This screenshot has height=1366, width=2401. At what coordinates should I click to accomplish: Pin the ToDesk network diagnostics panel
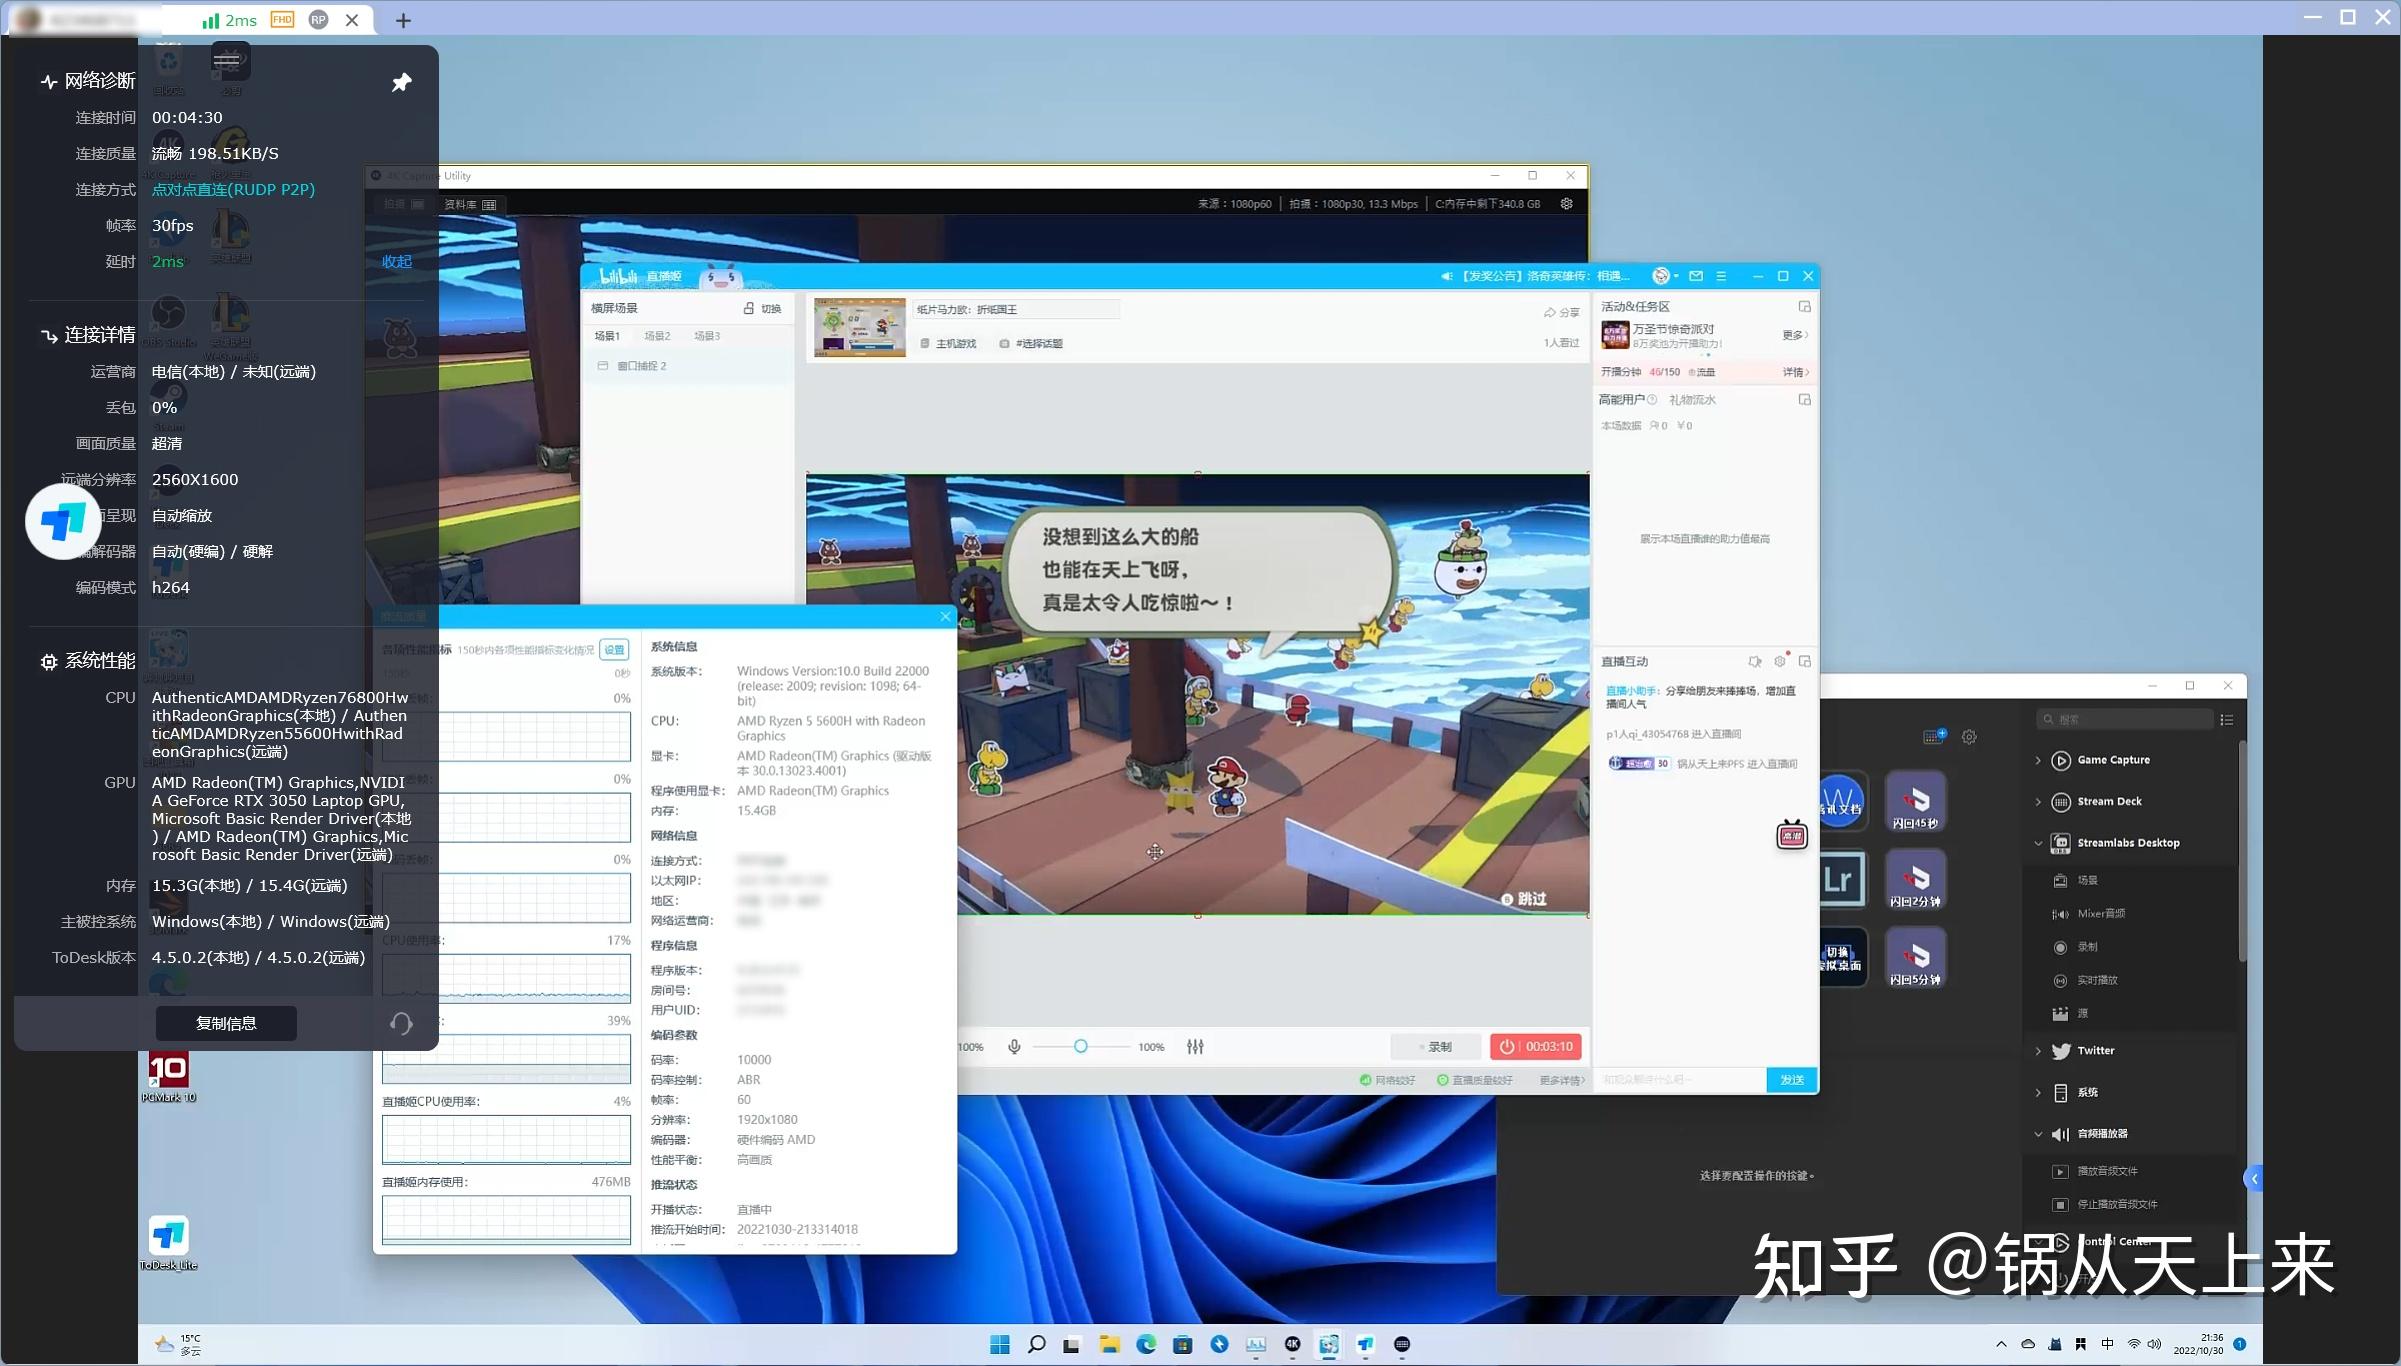pyautogui.click(x=401, y=82)
